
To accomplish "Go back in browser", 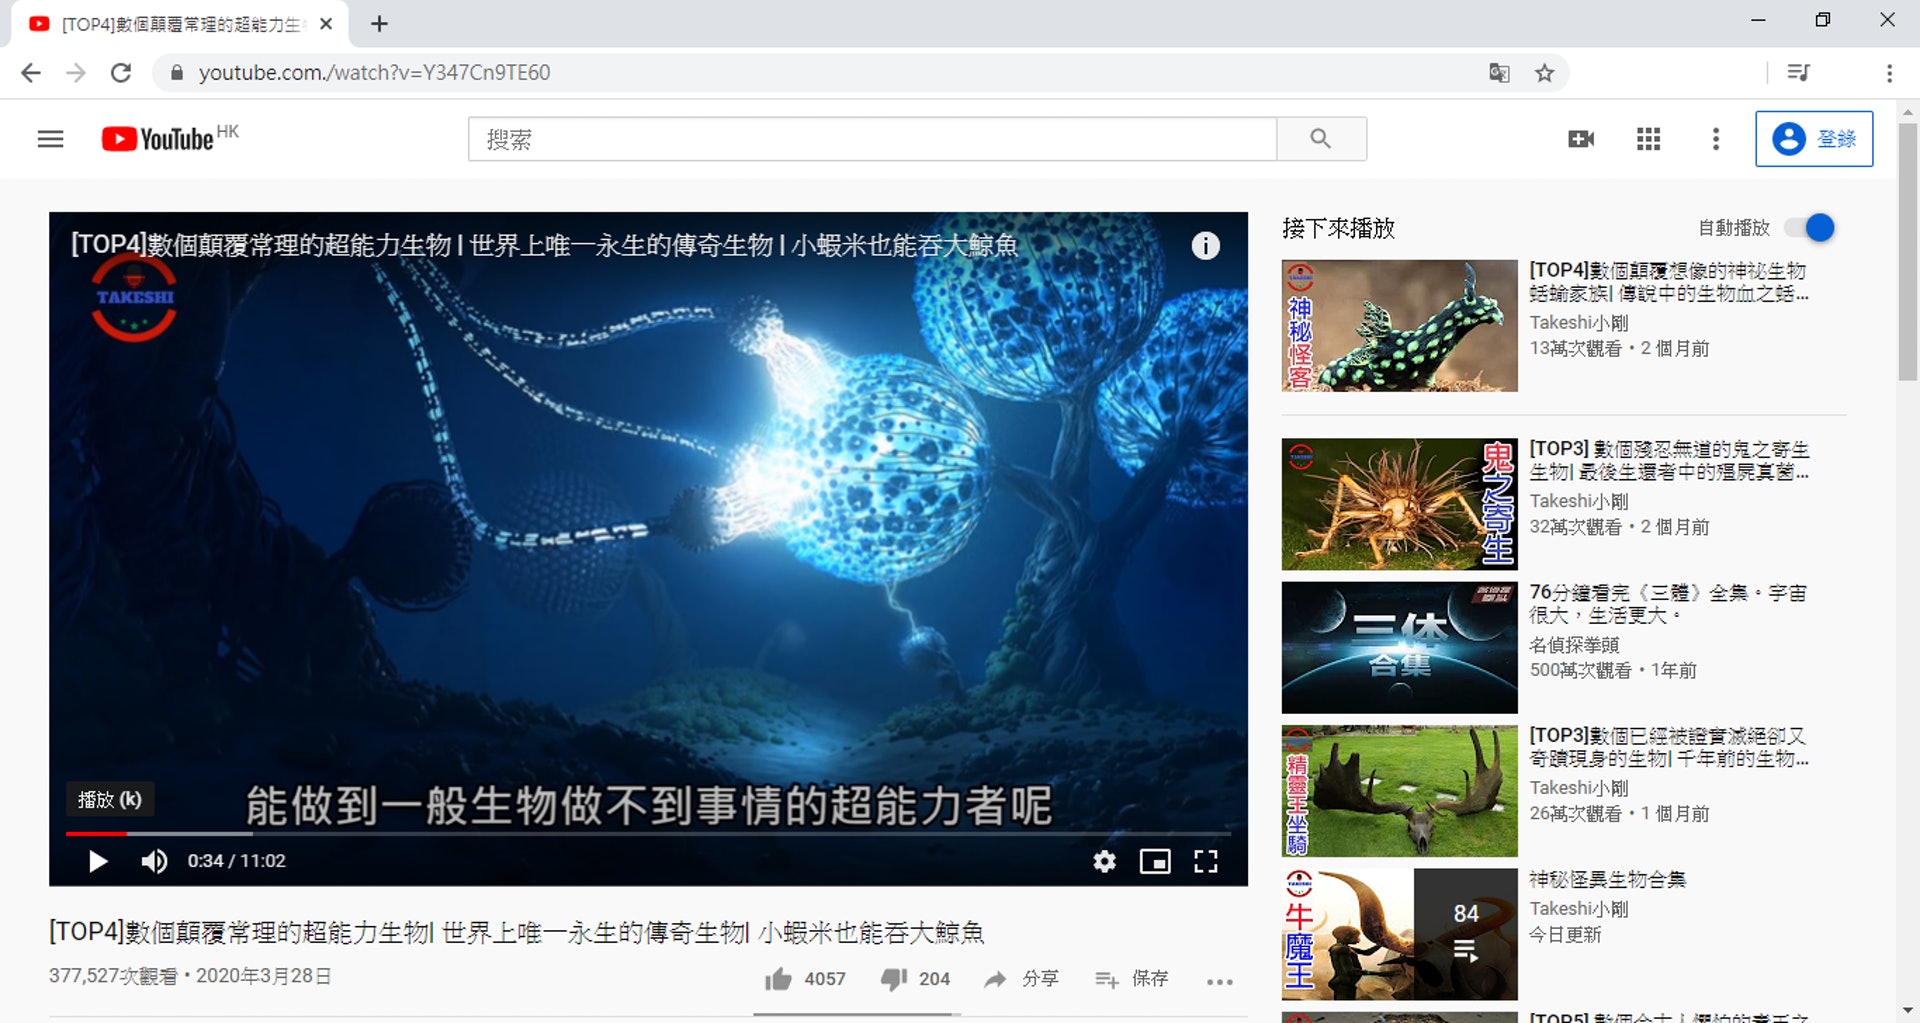I will pyautogui.click(x=31, y=73).
